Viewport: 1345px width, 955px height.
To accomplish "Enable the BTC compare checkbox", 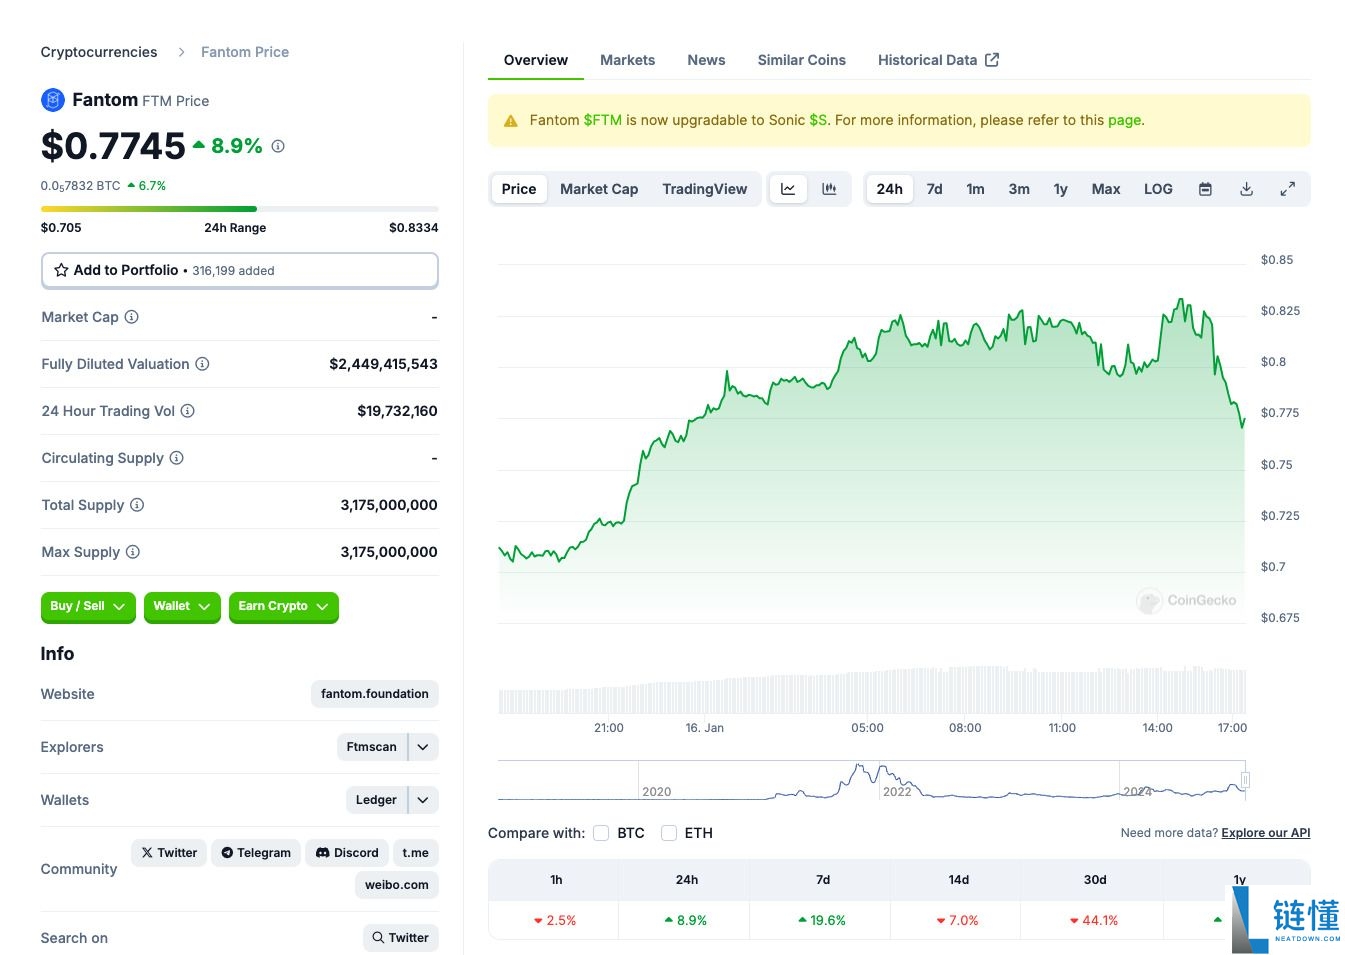I will (x=601, y=833).
